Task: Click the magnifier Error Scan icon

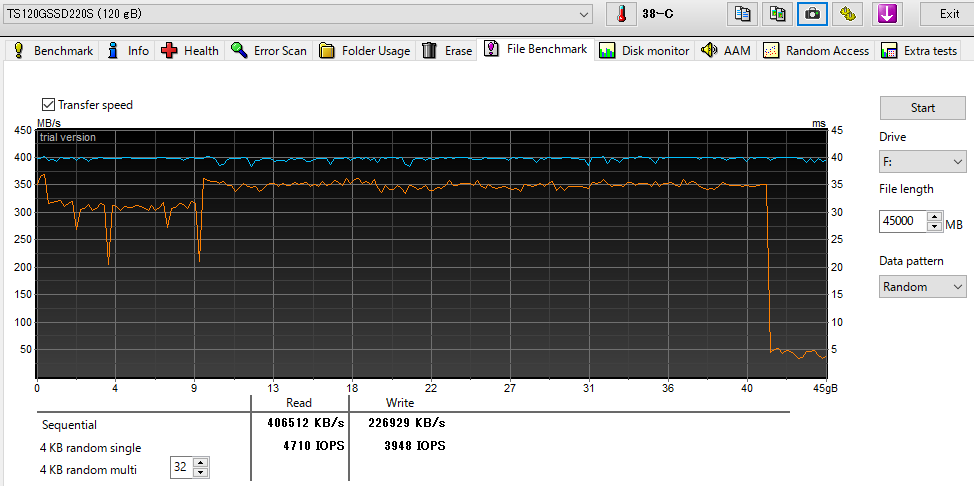Action: [x=240, y=51]
